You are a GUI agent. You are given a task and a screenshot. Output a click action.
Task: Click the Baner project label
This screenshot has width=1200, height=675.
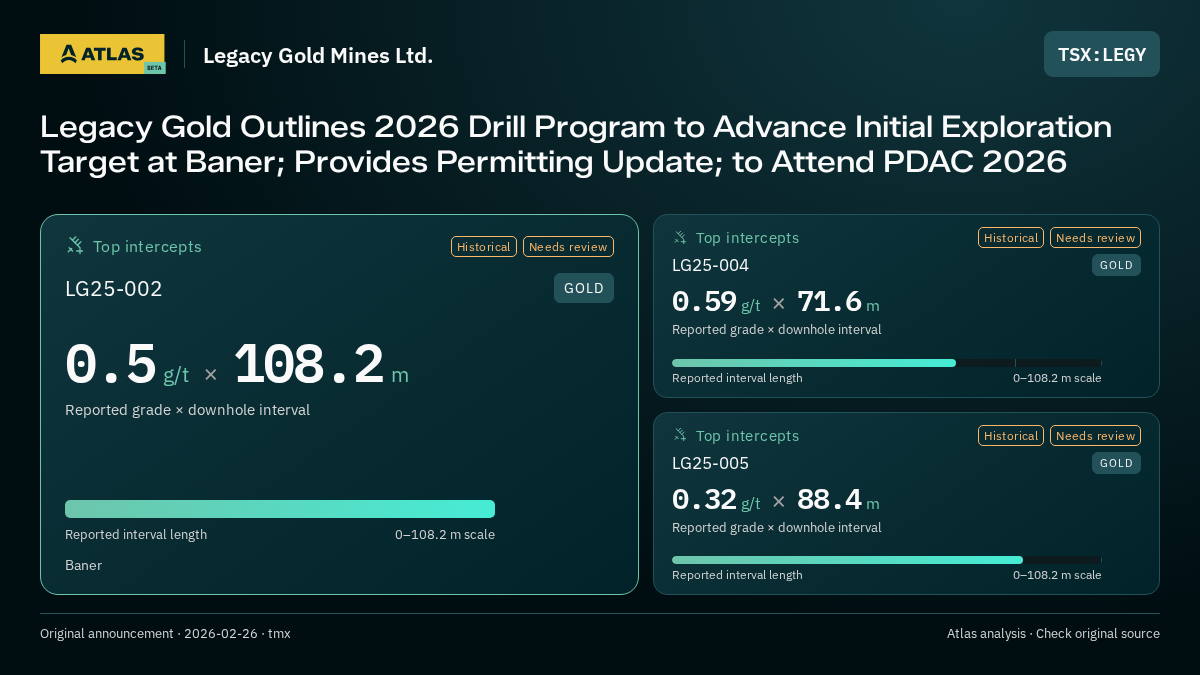point(84,565)
